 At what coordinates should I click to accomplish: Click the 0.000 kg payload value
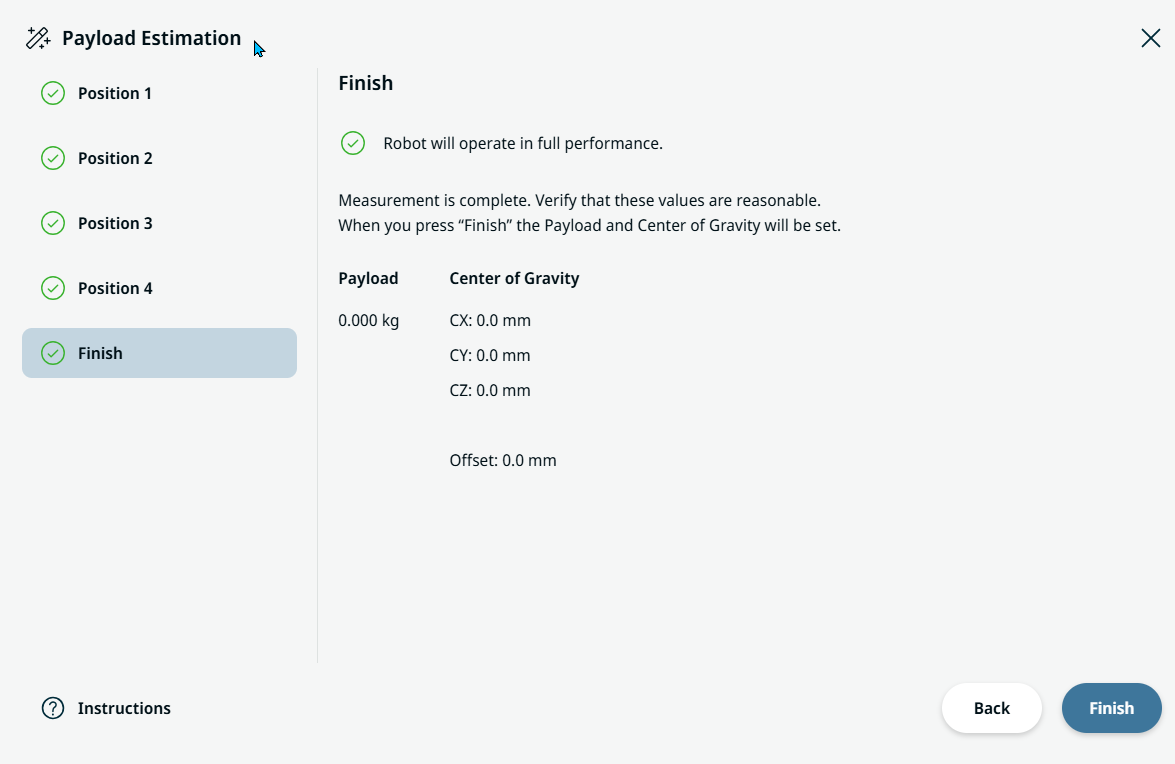point(369,321)
